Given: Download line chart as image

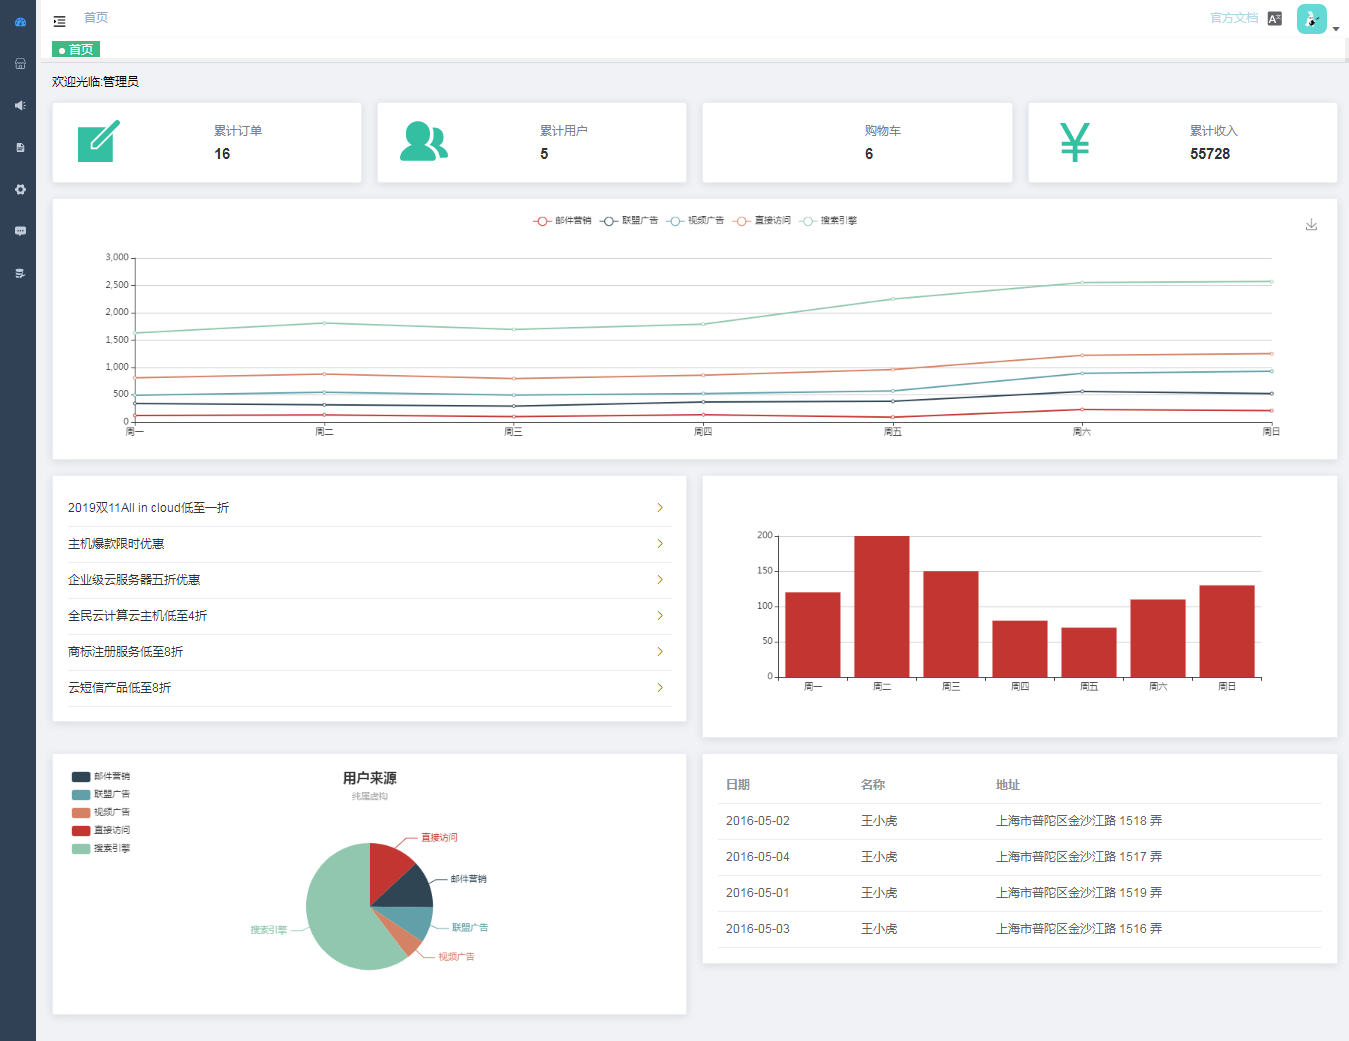Looking at the screenshot, I should click(x=1311, y=225).
